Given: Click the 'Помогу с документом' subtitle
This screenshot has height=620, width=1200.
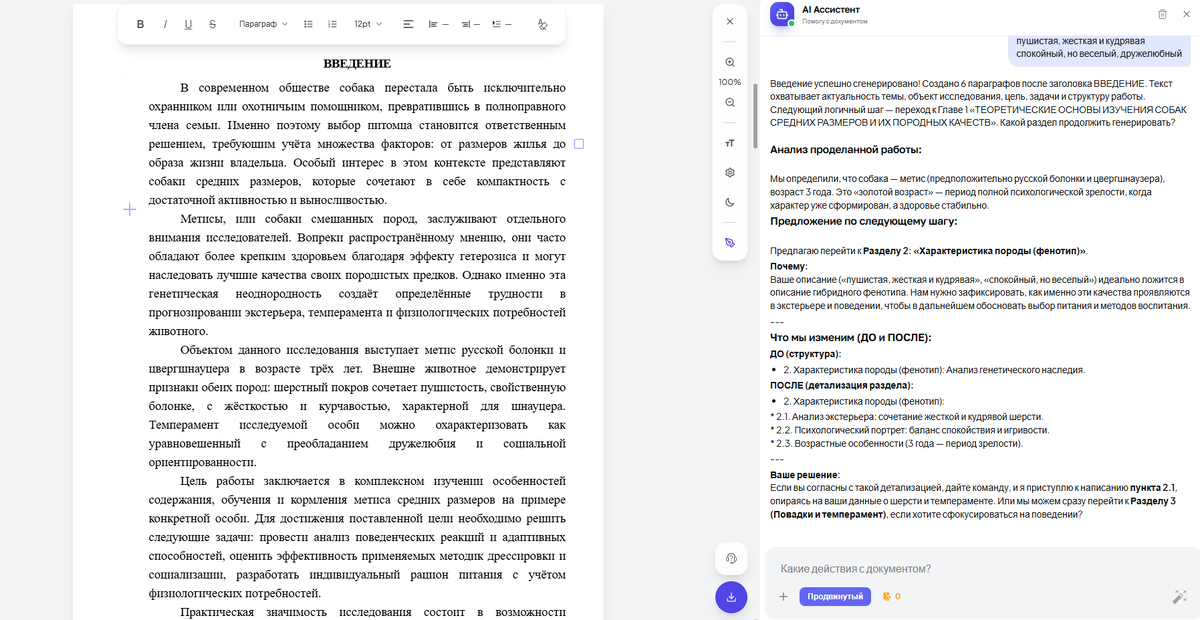Looking at the screenshot, I should 835,21.
